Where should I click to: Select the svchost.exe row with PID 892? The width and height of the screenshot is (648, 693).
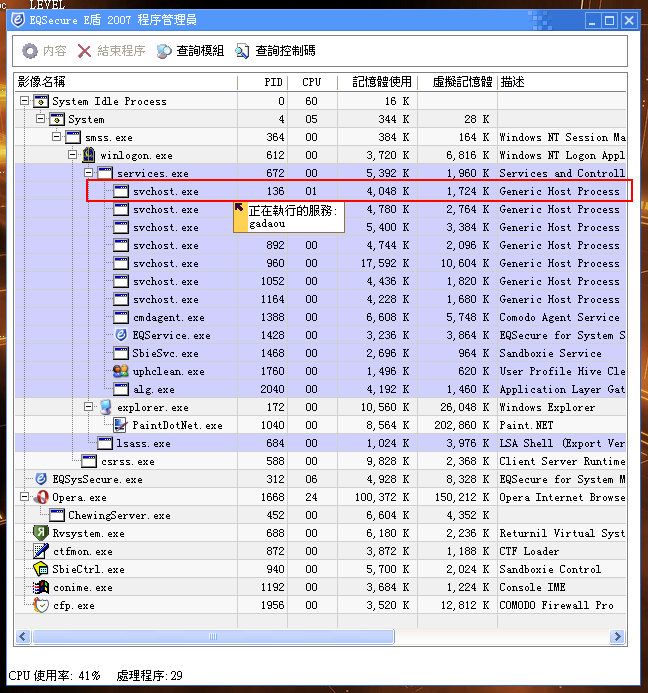320,245
